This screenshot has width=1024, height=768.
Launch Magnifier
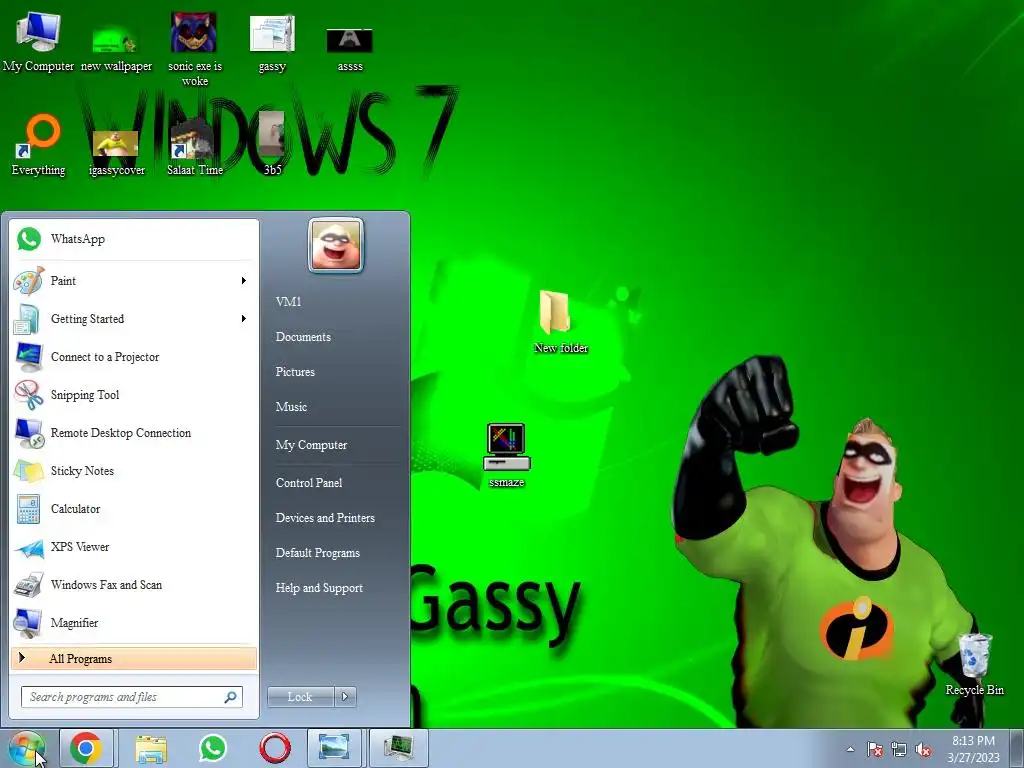(x=133, y=623)
